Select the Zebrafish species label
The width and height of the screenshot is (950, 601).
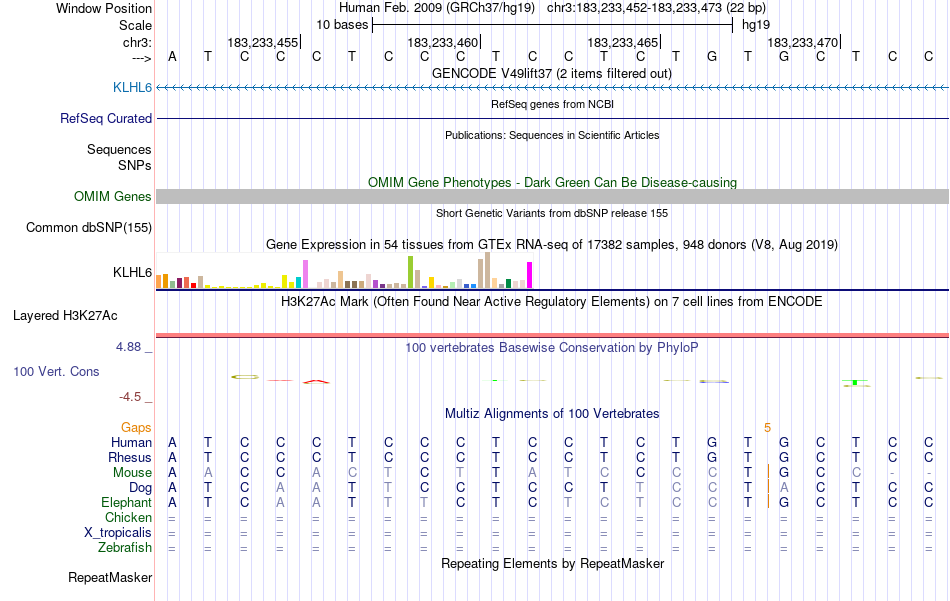pos(125,547)
